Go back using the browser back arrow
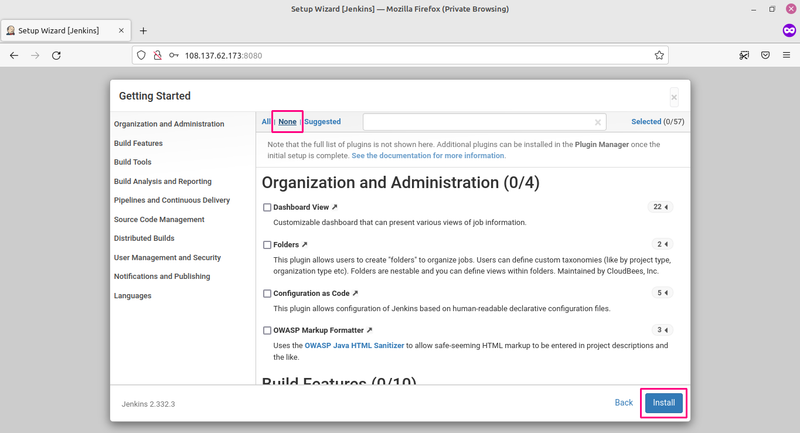 coord(14,56)
